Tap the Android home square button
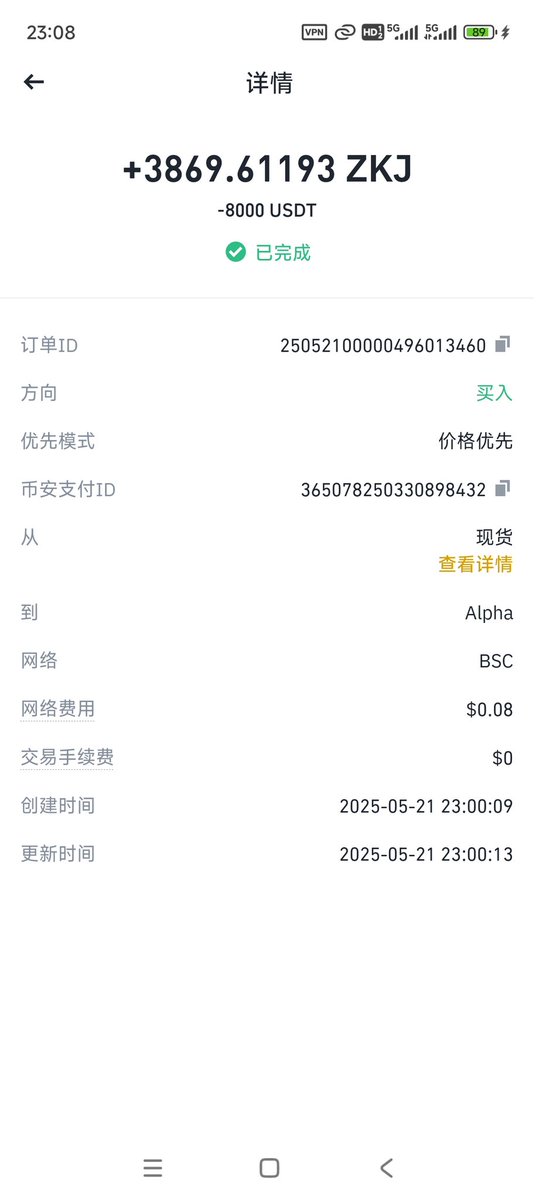Image resolution: width=539 pixels, height=1200 pixels. [269, 1167]
